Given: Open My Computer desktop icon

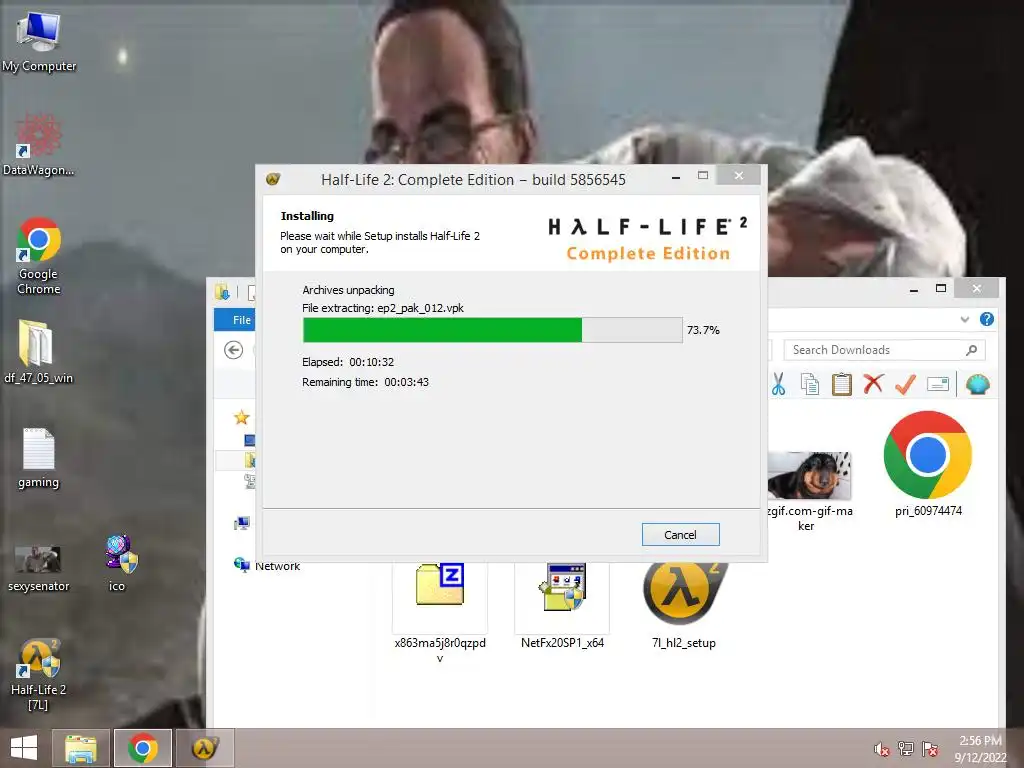Looking at the screenshot, I should (39, 41).
